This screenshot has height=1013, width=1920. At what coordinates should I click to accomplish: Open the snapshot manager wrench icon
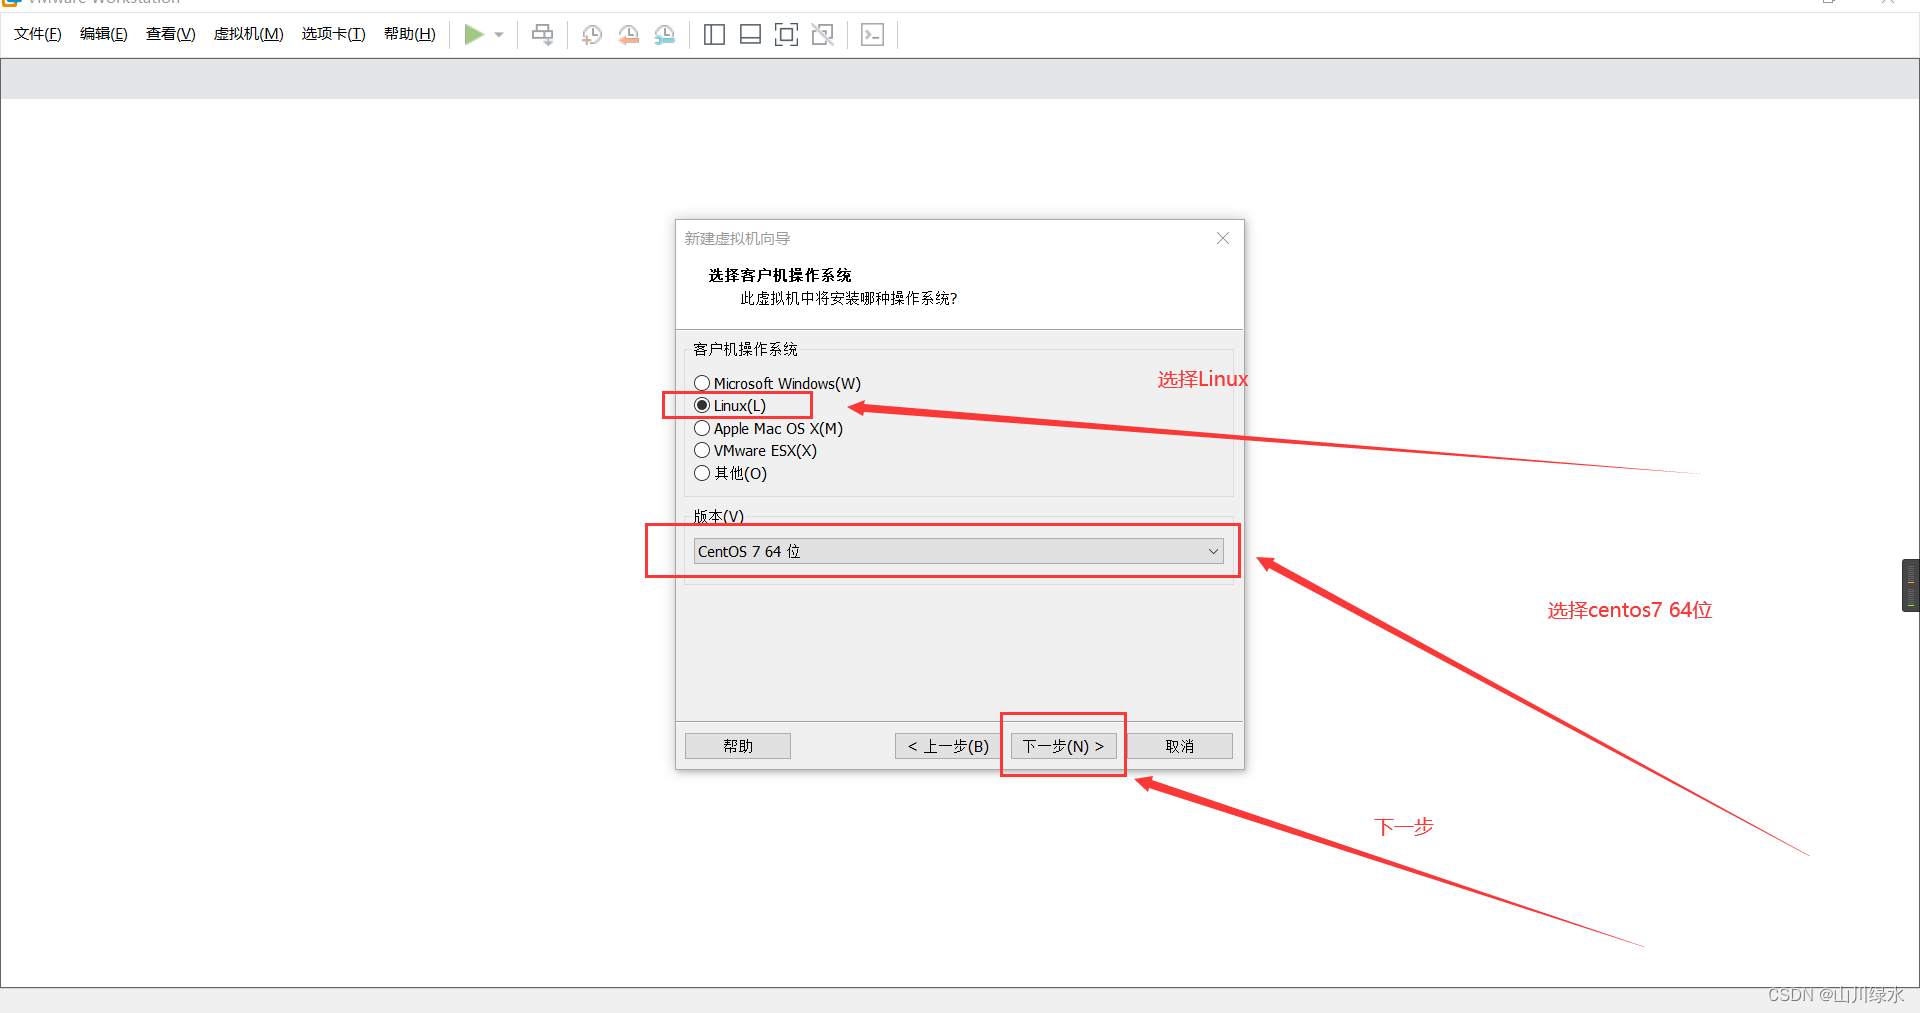coord(664,35)
